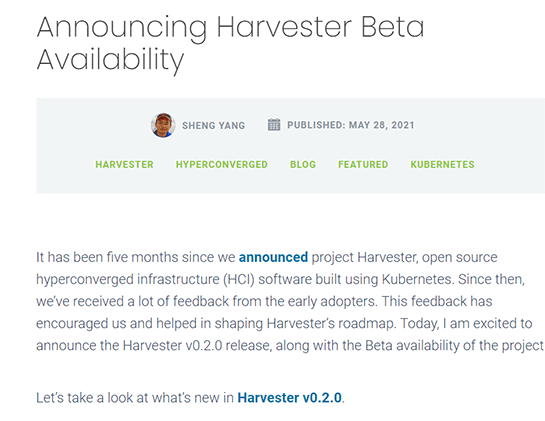The image size is (545, 421).
Task: Open the BLOG category tag
Action: click(x=303, y=164)
